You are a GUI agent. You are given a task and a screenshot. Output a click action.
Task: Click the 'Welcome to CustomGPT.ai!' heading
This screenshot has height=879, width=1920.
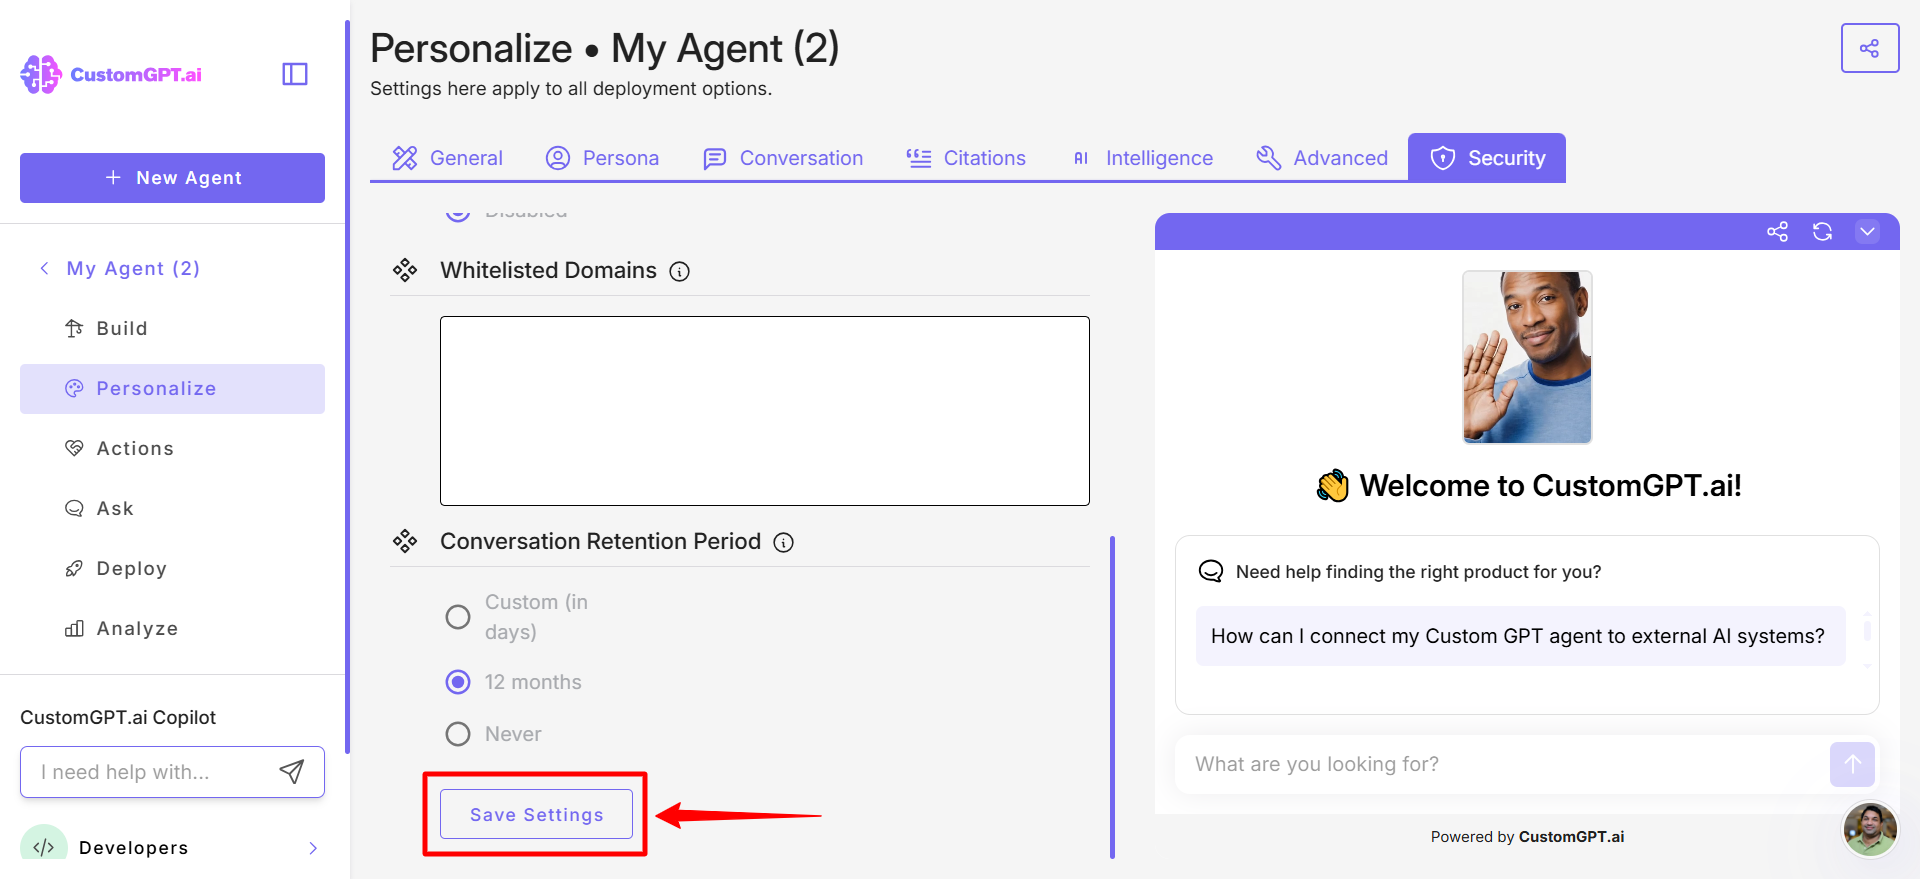coord(1550,486)
